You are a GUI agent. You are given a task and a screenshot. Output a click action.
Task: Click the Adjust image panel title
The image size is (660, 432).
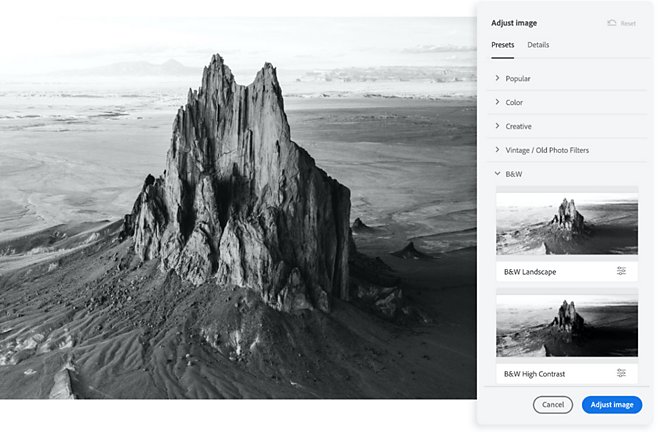click(x=514, y=23)
